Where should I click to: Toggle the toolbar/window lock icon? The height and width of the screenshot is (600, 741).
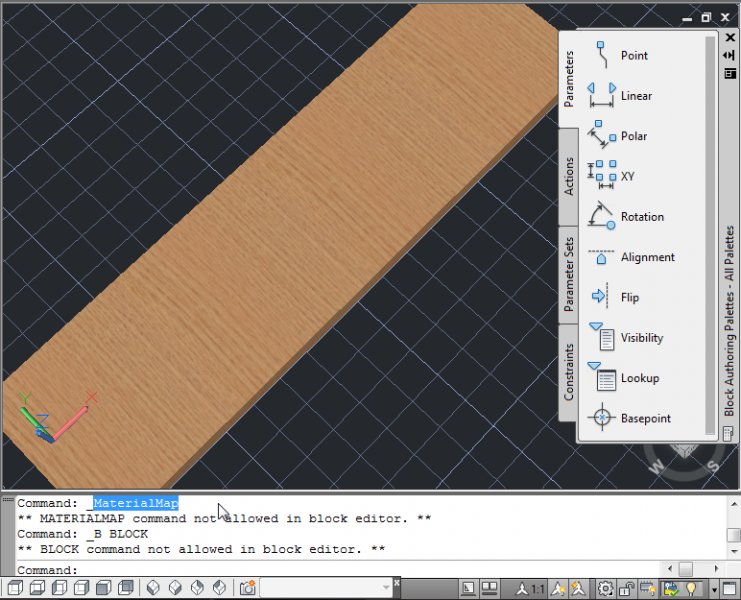click(627, 588)
